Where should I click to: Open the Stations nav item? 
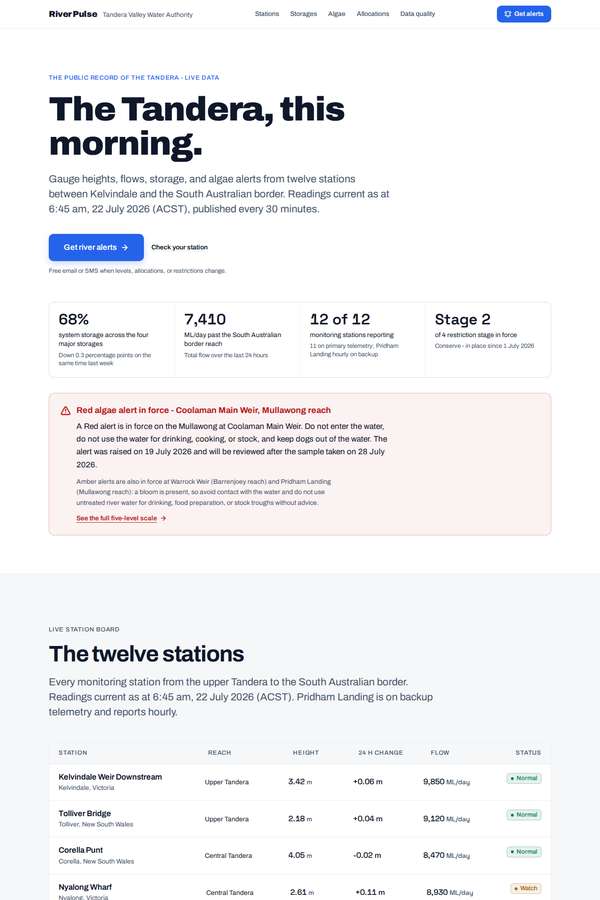[x=267, y=14]
